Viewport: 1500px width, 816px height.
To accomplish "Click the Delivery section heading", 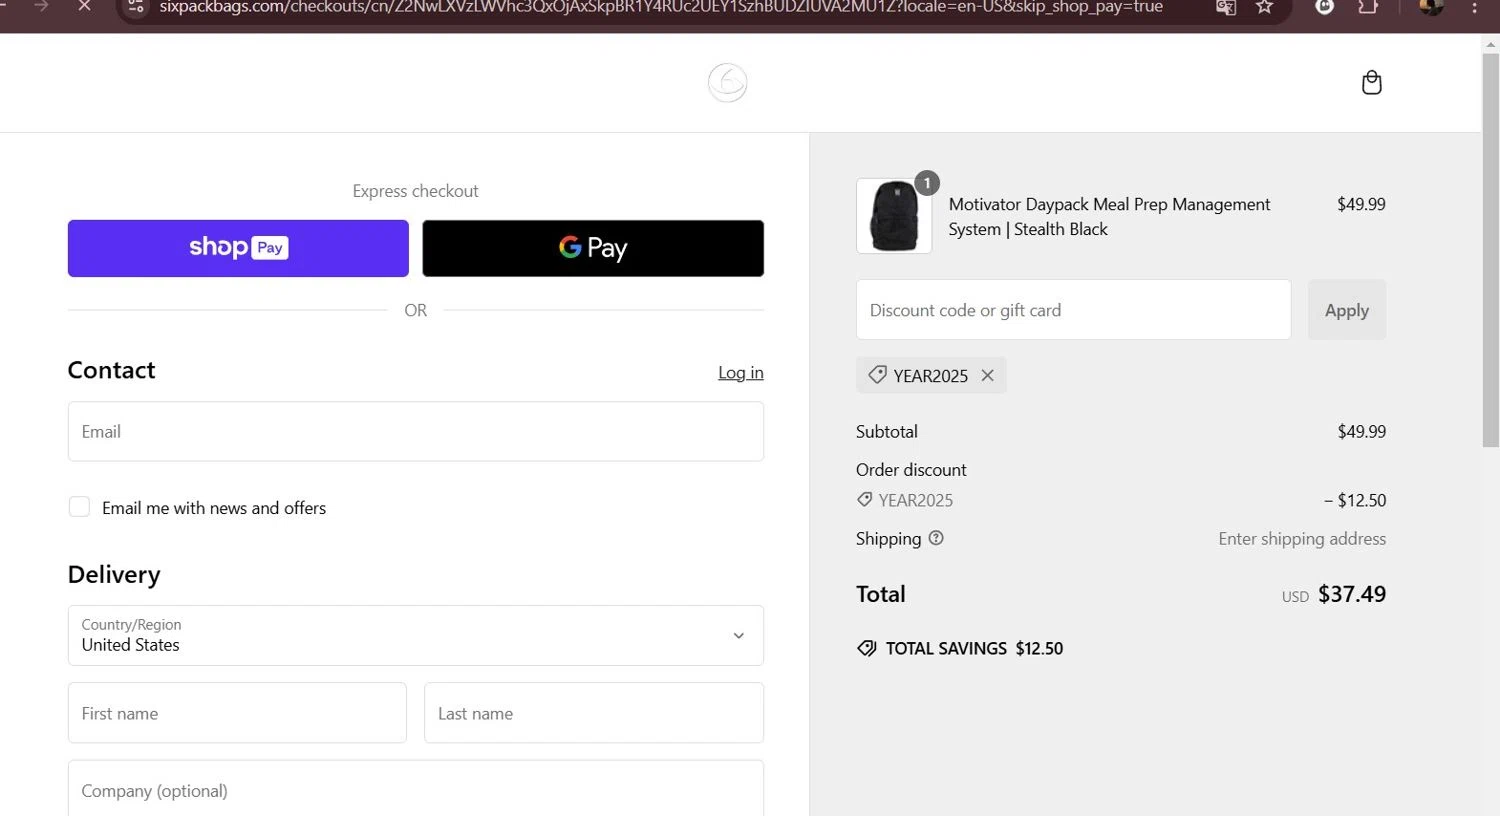I will tap(114, 574).
